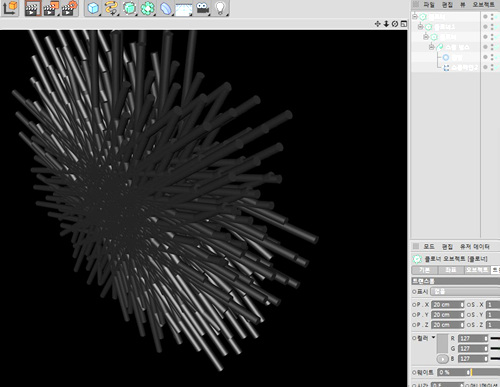Switch to the 오브젝트 tab in attributes
The image size is (500, 387).
pyautogui.click(x=477, y=270)
